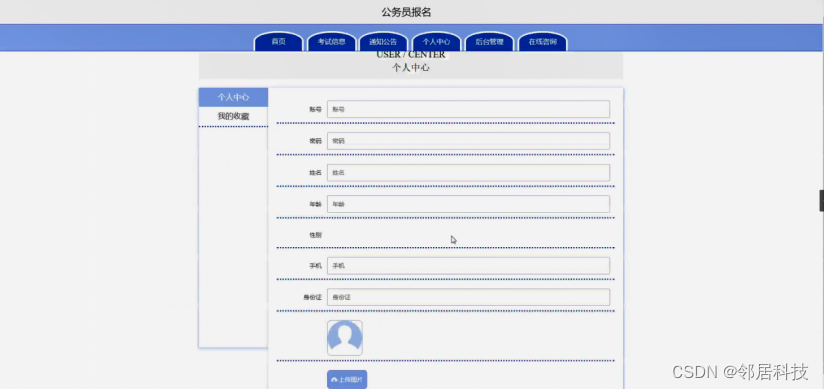The image size is (824, 390).
Task: Select 个人中心 in the left sidebar
Action: click(233, 97)
